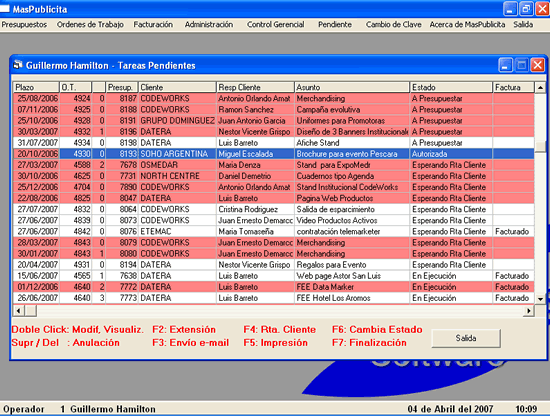Viewport: 550px width, 416px height.
Task: Click the Cristina Rodriguez cell
Action: (x=255, y=209)
